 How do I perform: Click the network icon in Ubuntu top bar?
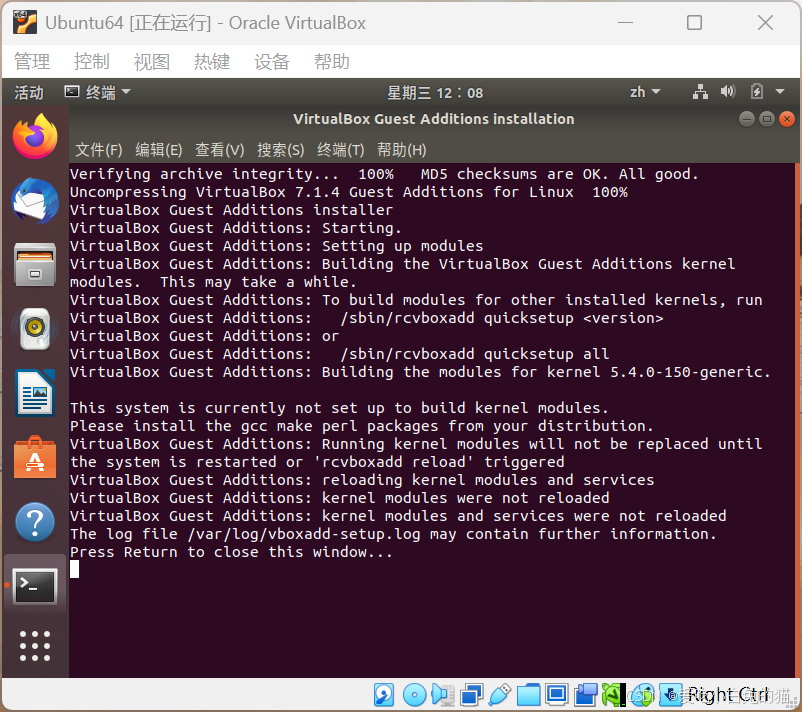tap(700, 92)
